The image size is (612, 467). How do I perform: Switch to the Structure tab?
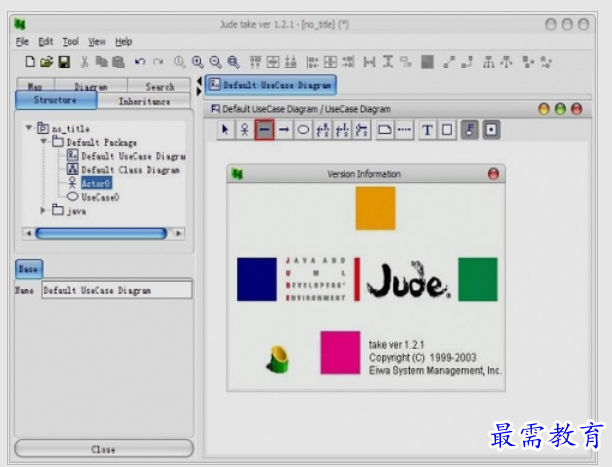pos(56,100)
